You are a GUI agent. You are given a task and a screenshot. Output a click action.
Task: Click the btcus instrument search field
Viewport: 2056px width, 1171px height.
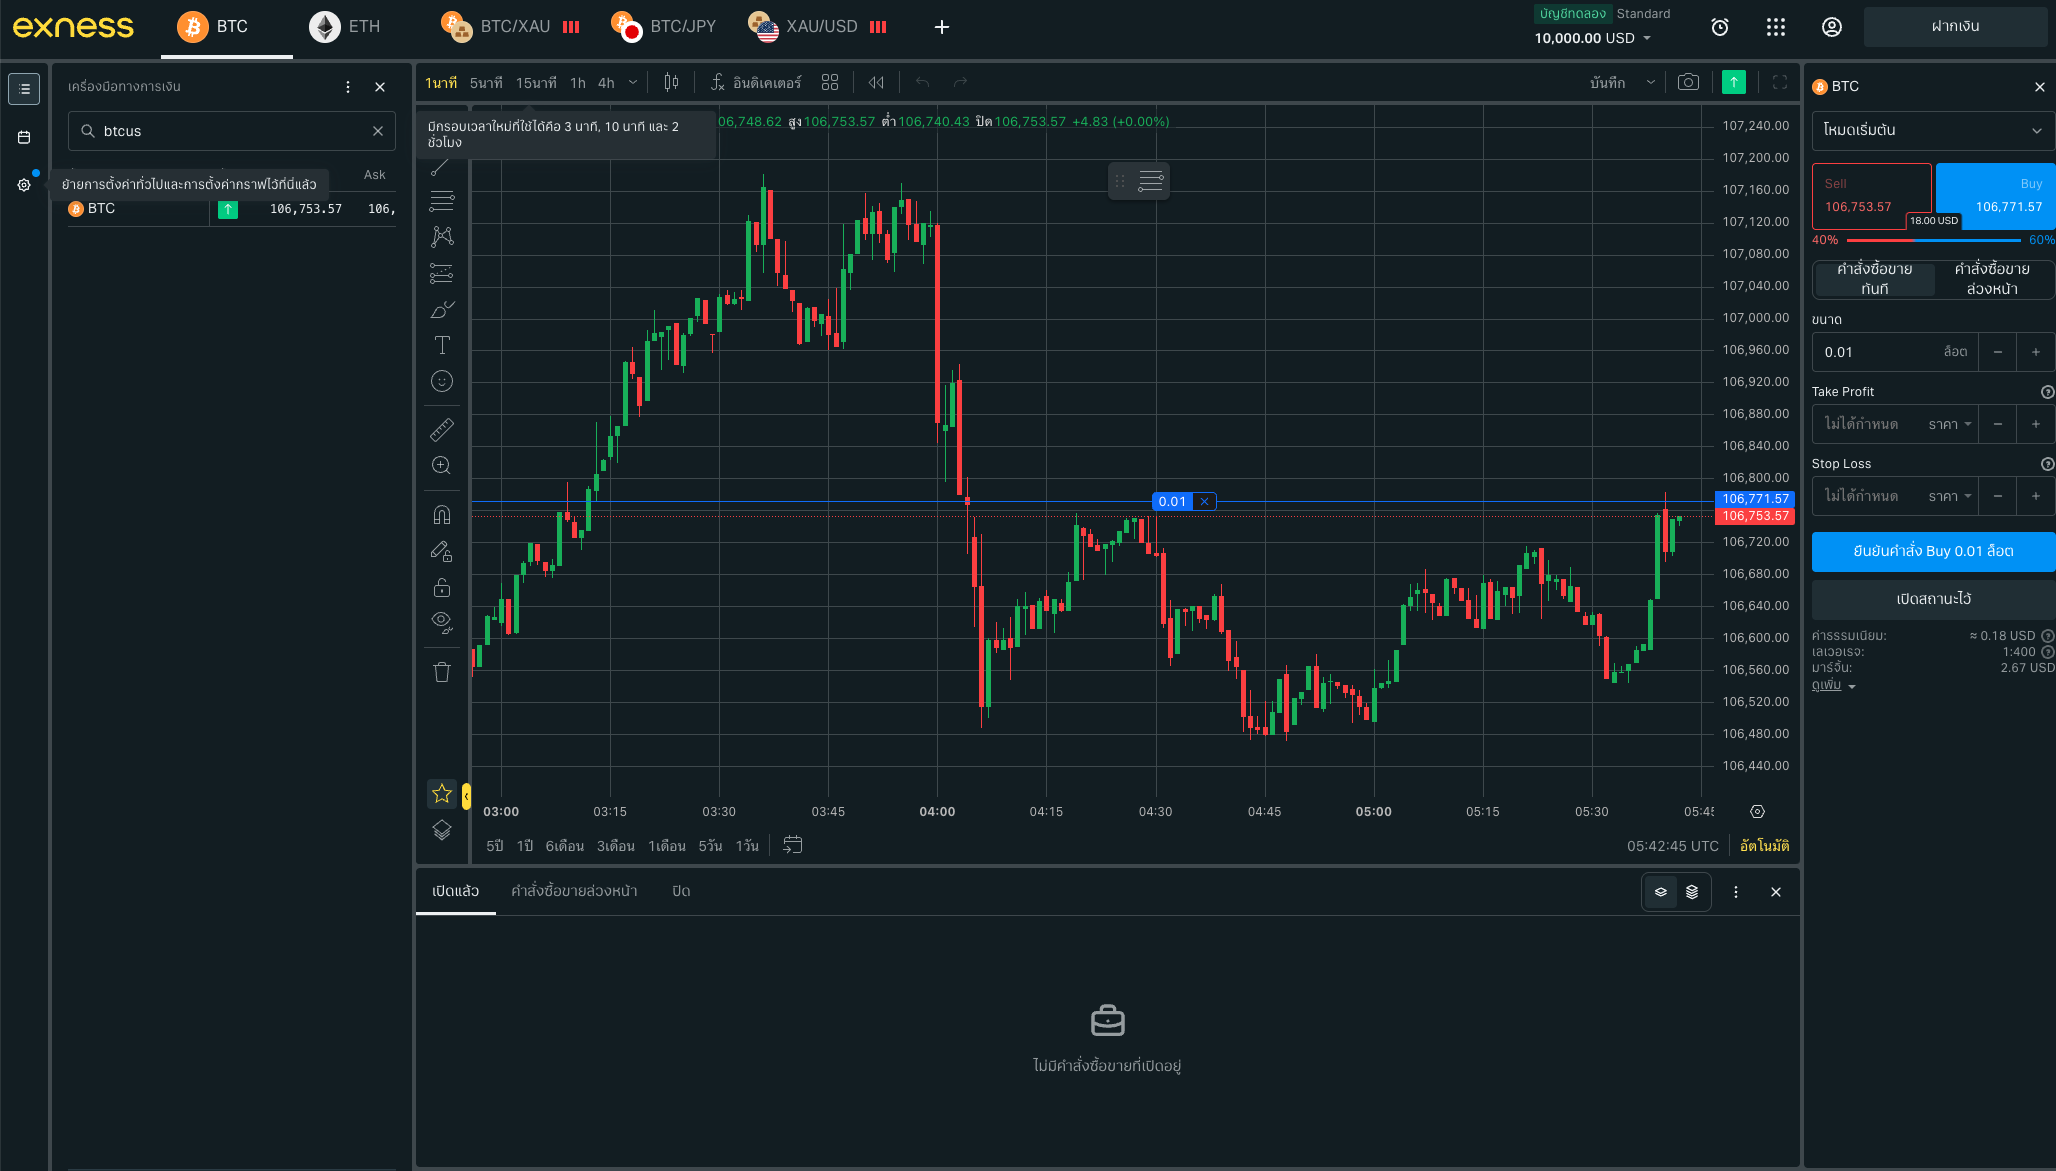(x=232, y=131)
